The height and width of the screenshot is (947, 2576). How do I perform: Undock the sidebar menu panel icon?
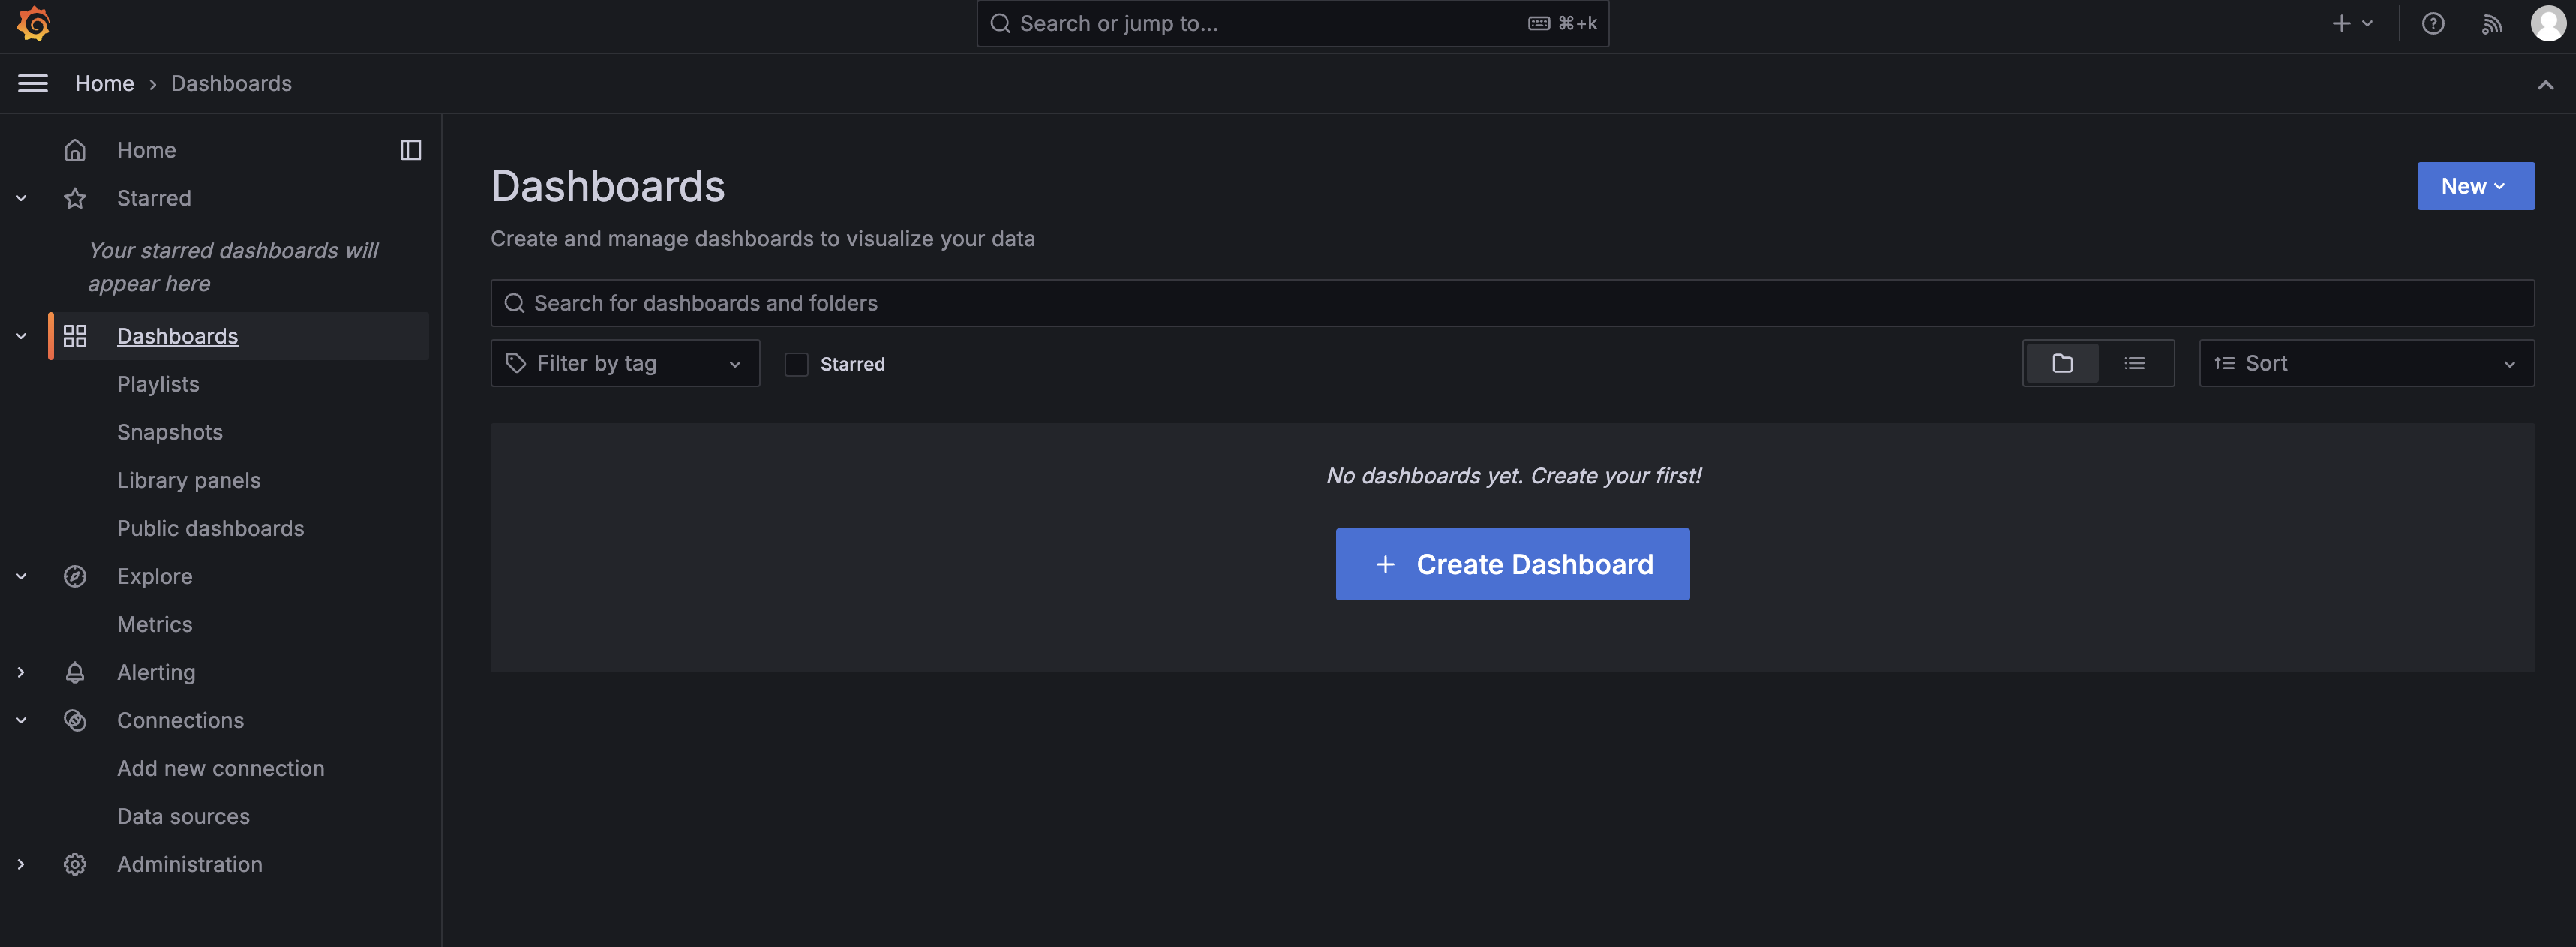coord(410,150)
